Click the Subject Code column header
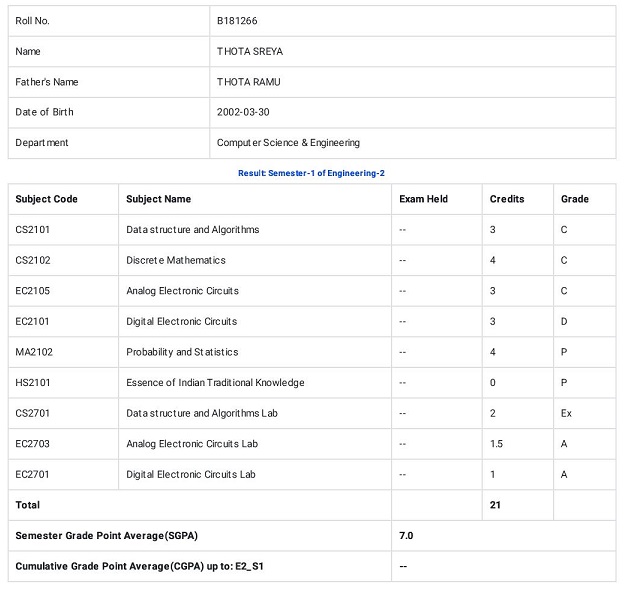Screen dimensions: 624x589 [46, 199]
